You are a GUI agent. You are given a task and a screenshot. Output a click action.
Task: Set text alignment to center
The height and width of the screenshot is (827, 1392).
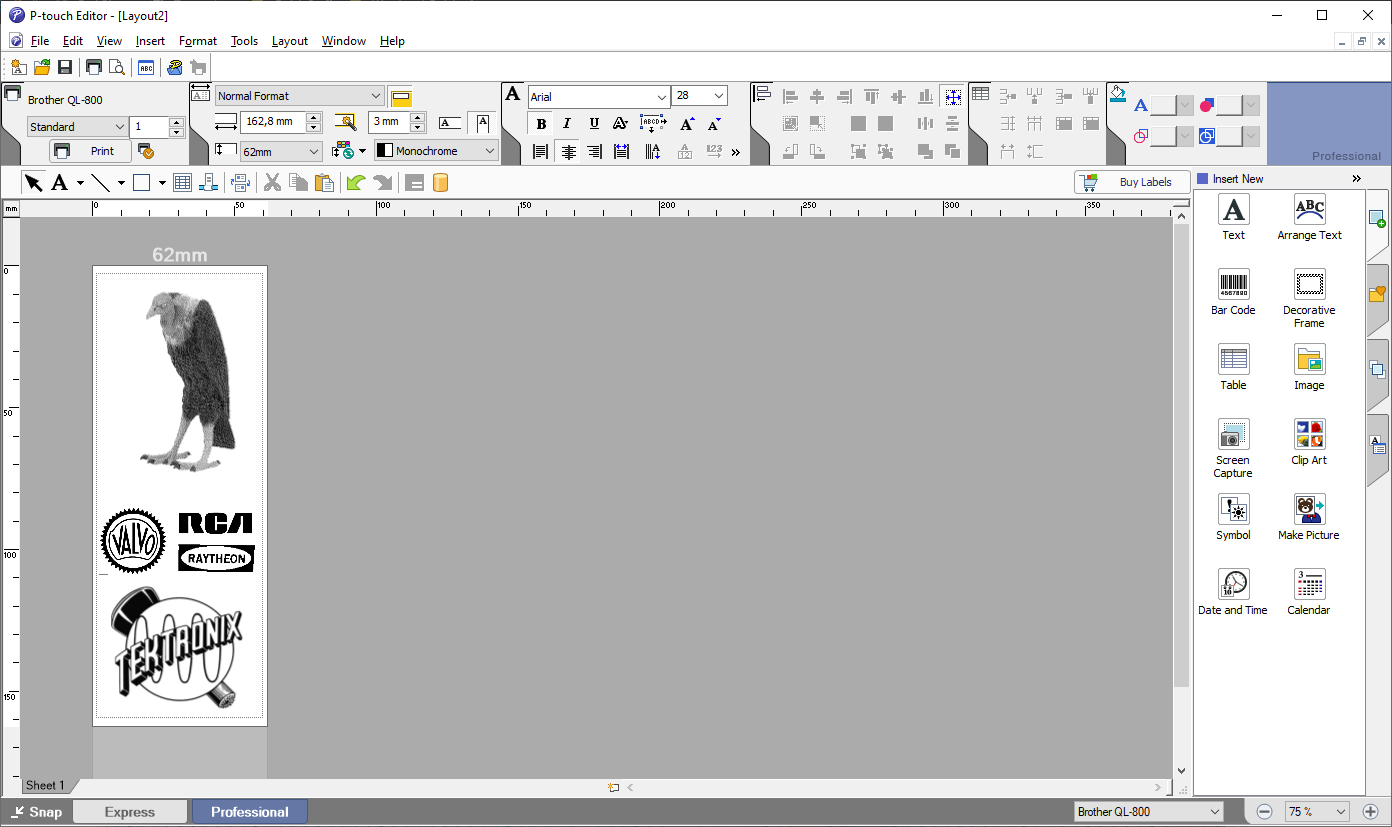coord(568,152)
